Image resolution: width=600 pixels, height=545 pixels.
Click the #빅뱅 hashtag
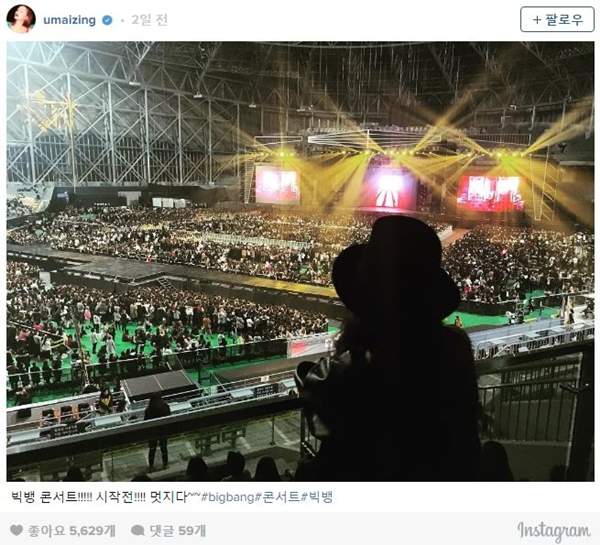(x=317, y=497)
